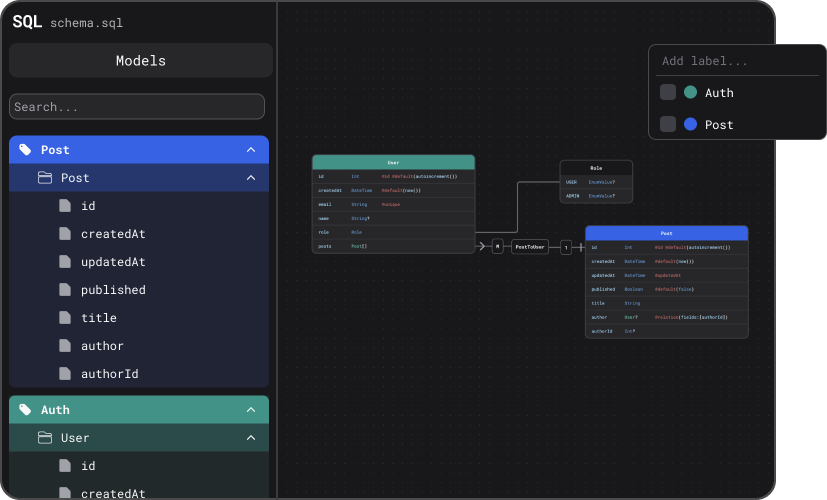Click the file icon next to published
Viewport: 827px width, 500px height.
pos(65,290)
